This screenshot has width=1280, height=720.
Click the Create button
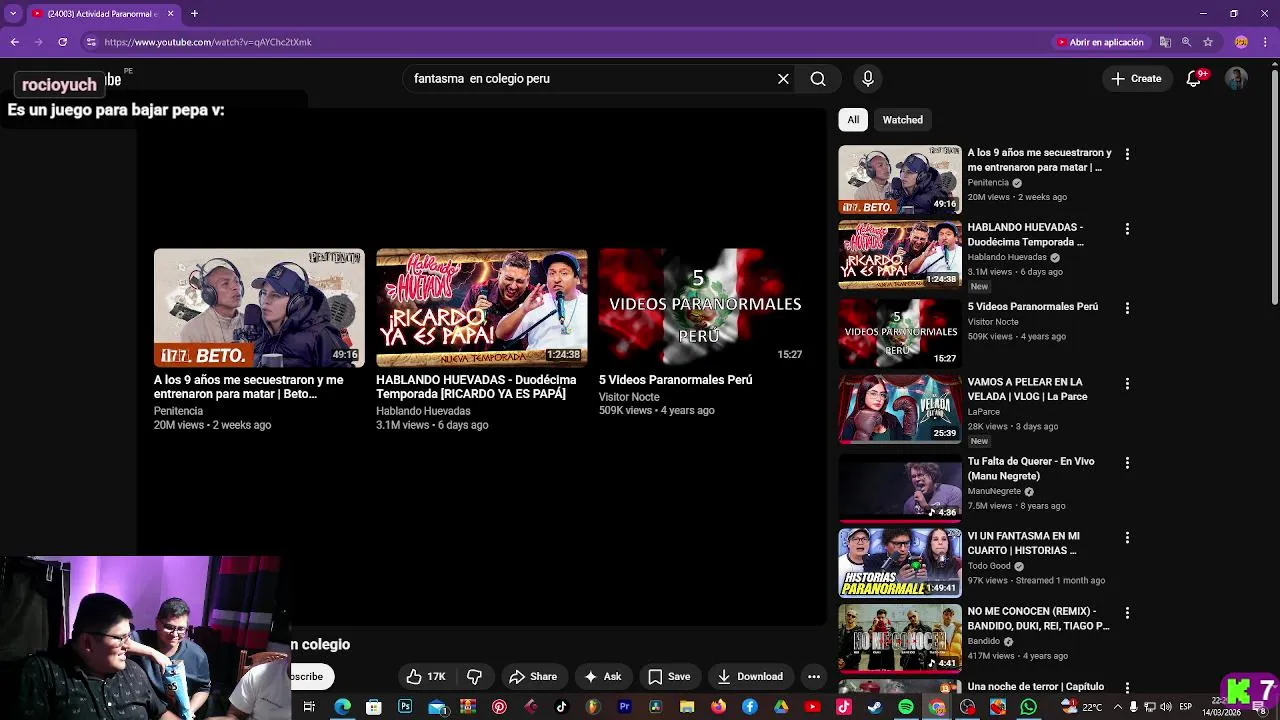tap(1136, 79)
